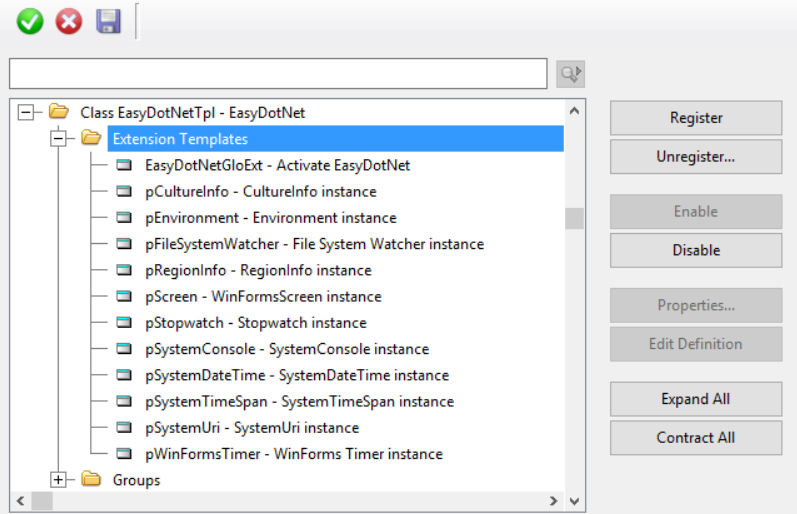Screen dimensions: 797x514
Task: Click the Extension Templates folder icon
Action: point(91,137)
